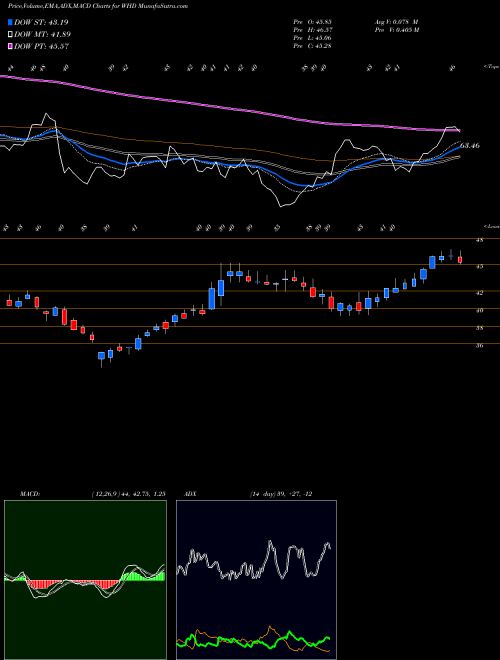Click the 'MACD:' panel heading

(30, 494)
